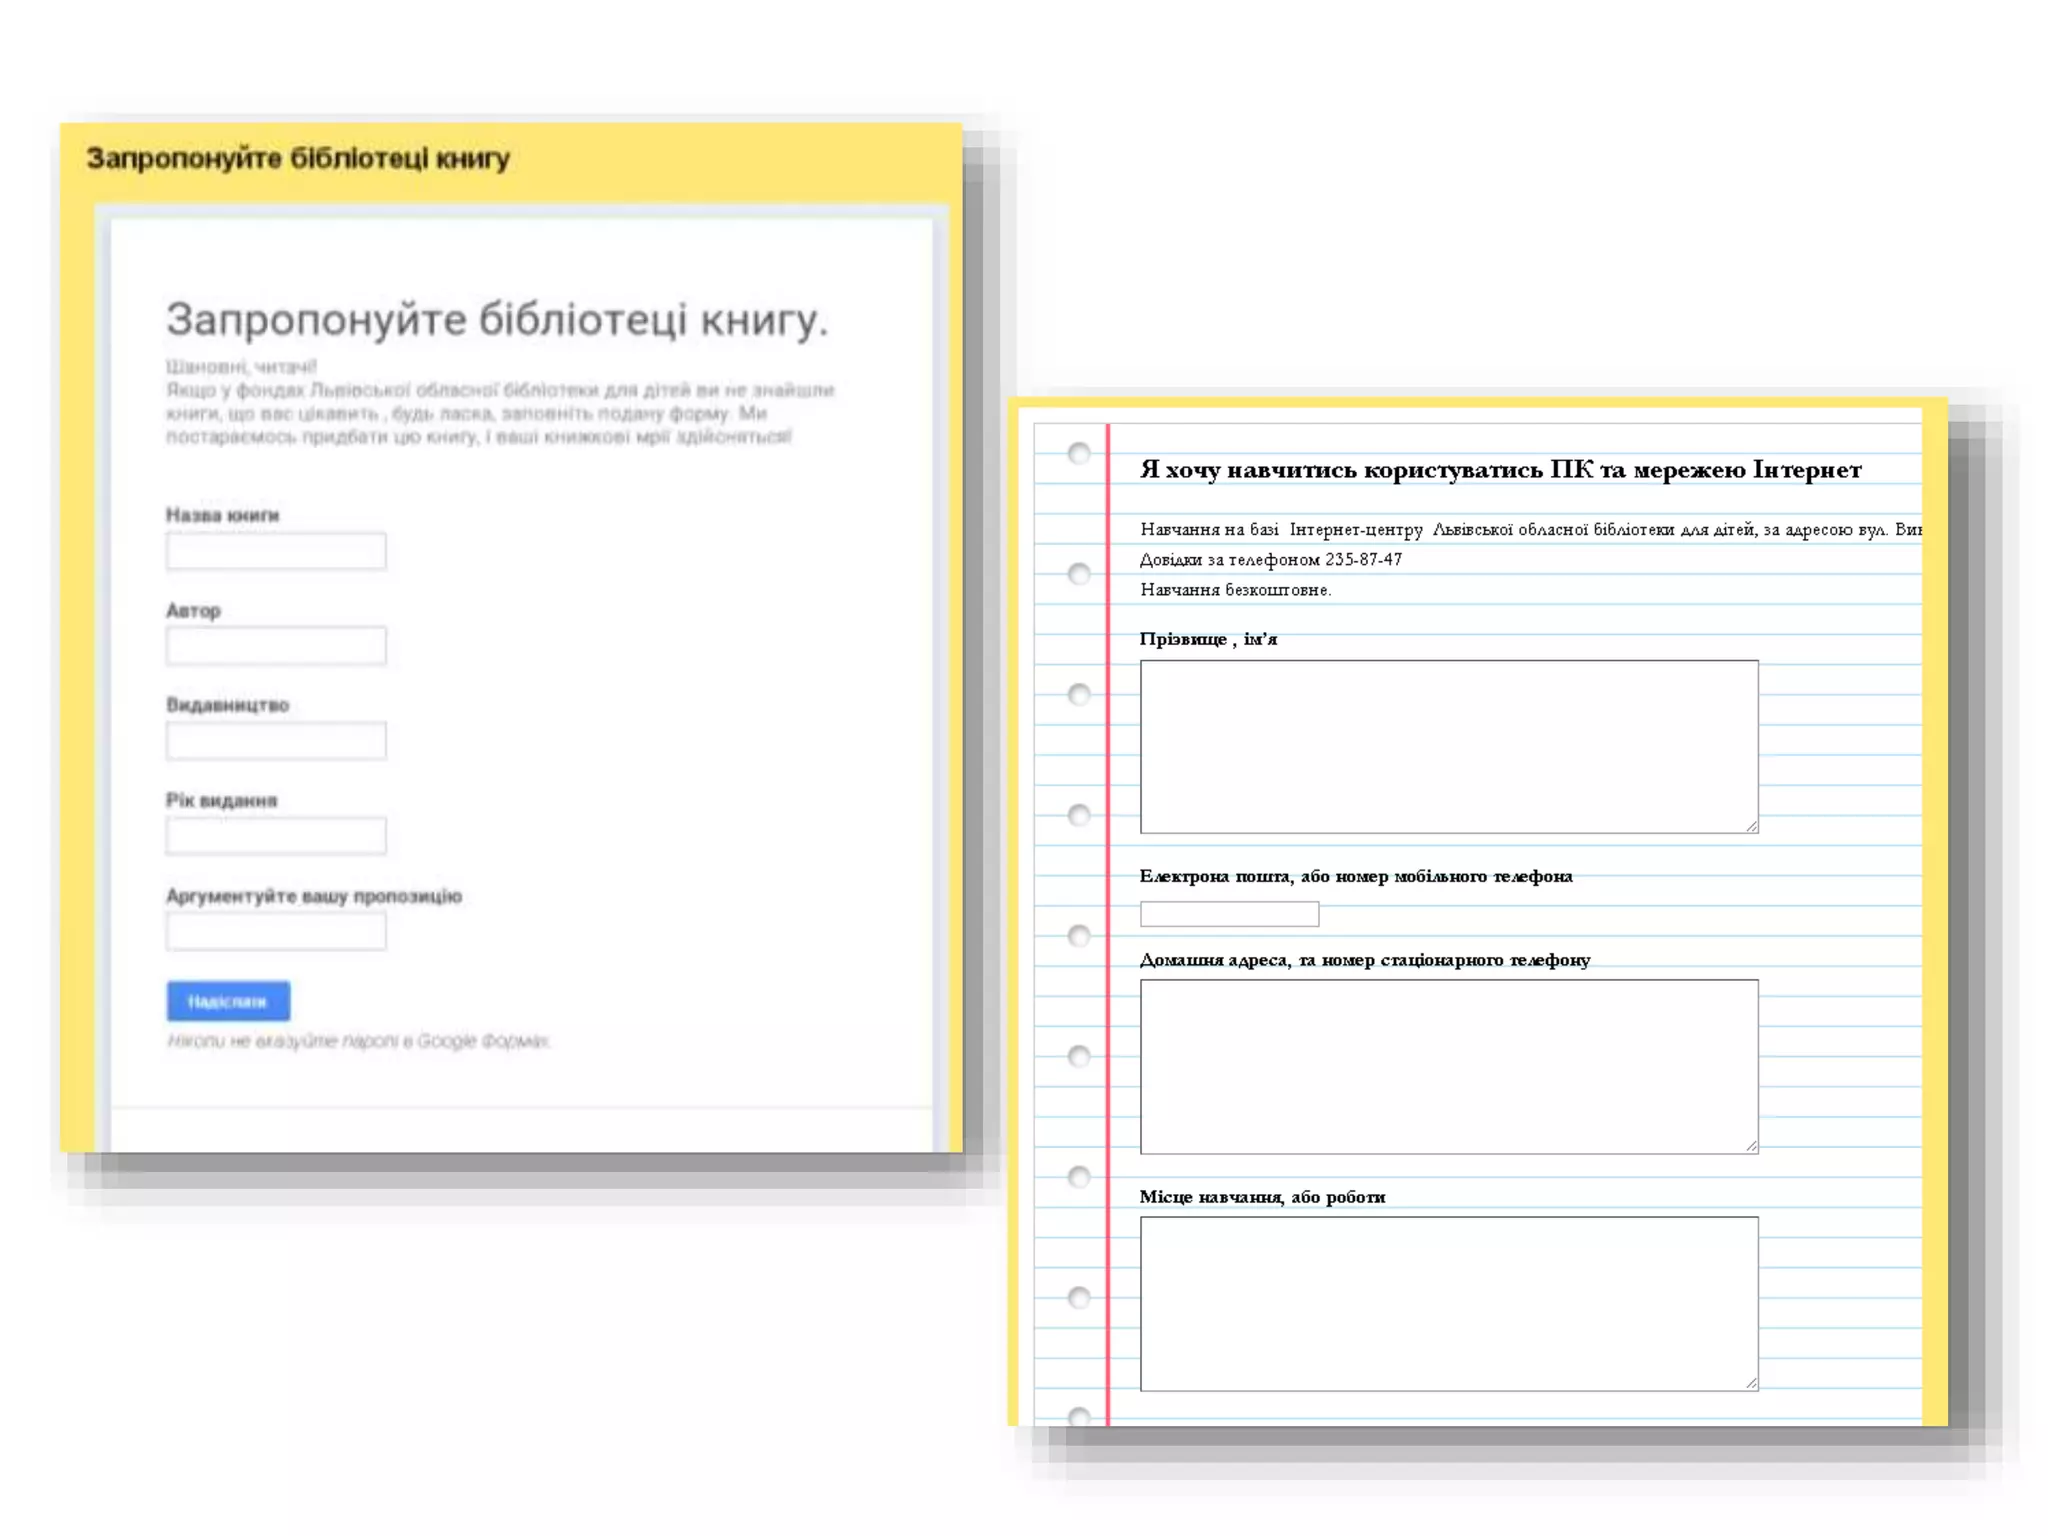Click the 'Видавництво' input field
The image size is (2048, 1536).
pyautogui.click(x=276, y=741)
